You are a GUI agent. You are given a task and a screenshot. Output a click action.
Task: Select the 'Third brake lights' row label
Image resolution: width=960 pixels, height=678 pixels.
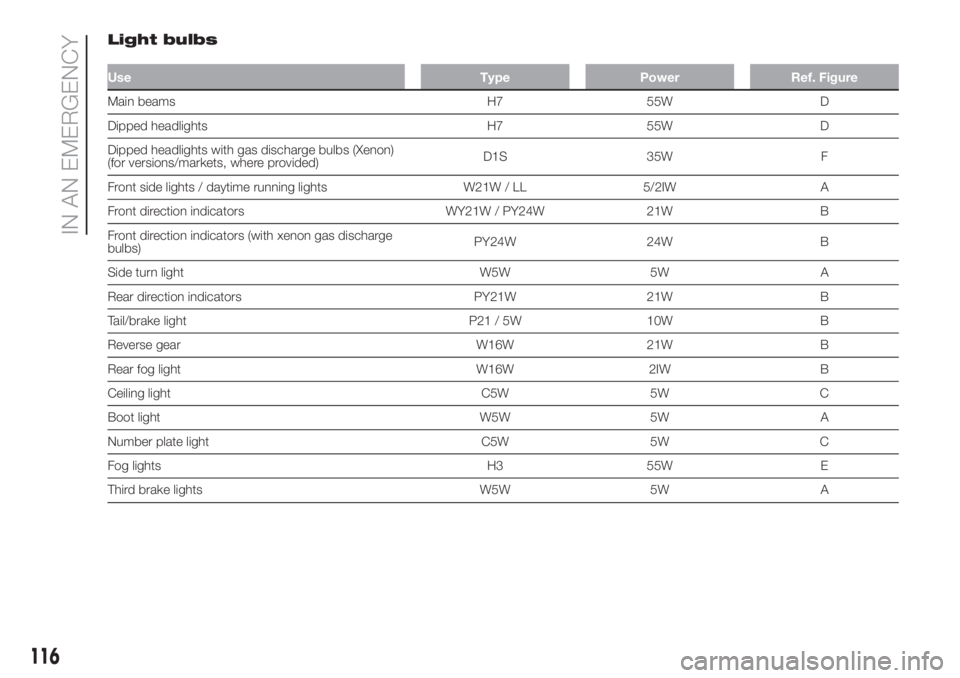tap(155, 490)
